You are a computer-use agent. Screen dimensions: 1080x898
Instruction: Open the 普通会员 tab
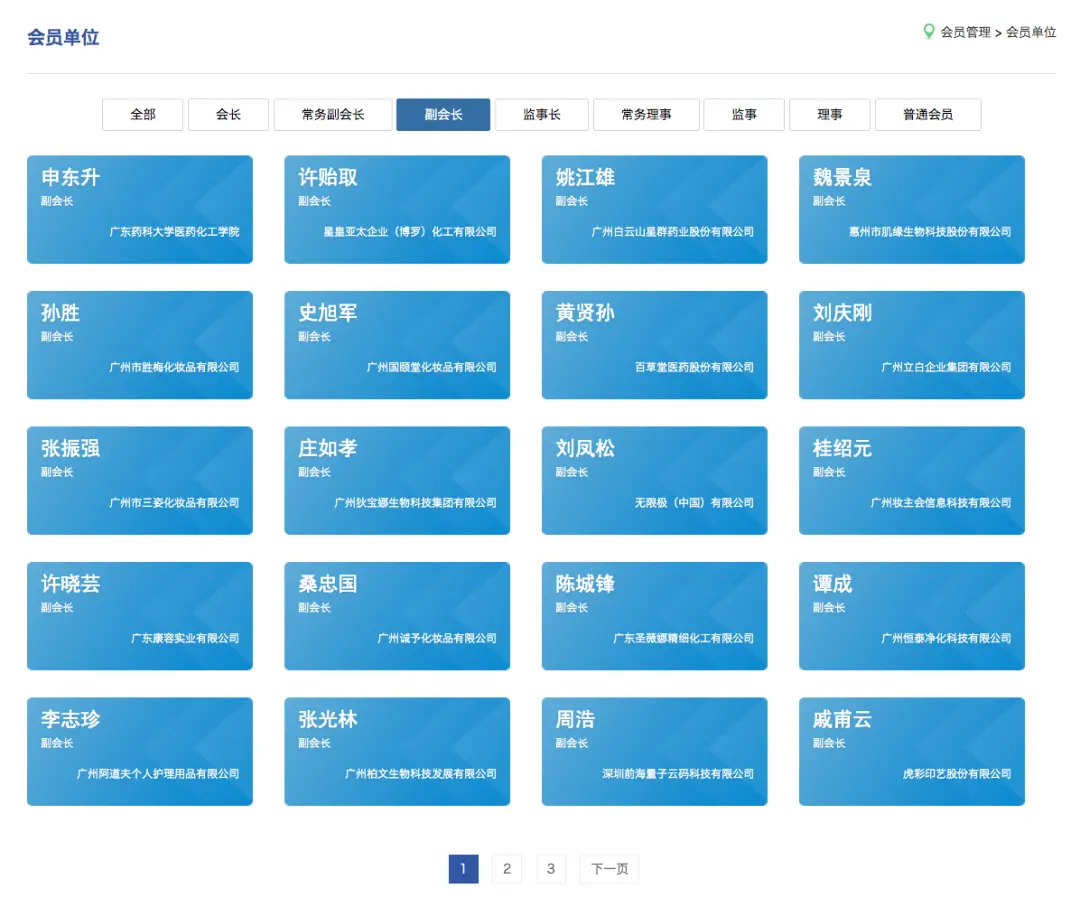(x=927, y=115)
